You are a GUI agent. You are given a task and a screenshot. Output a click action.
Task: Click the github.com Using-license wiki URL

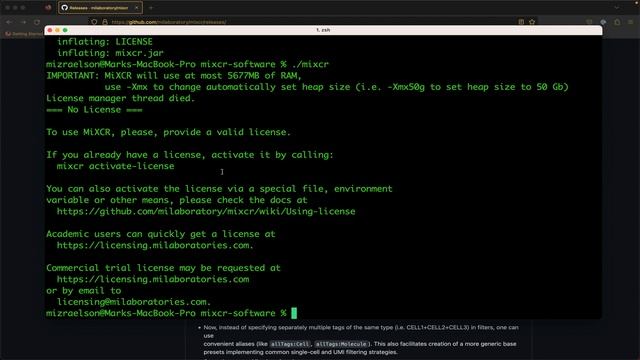206,211
